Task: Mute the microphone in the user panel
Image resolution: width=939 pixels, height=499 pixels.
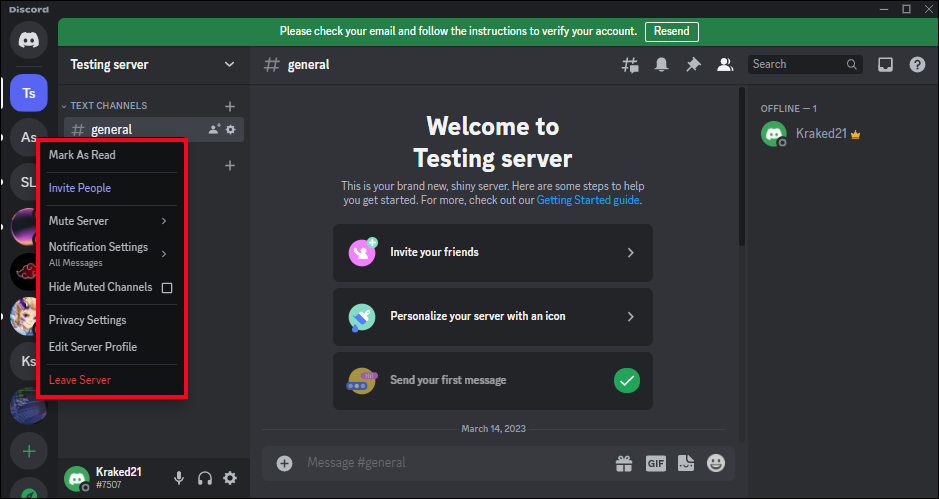Action: click(179, 478)
